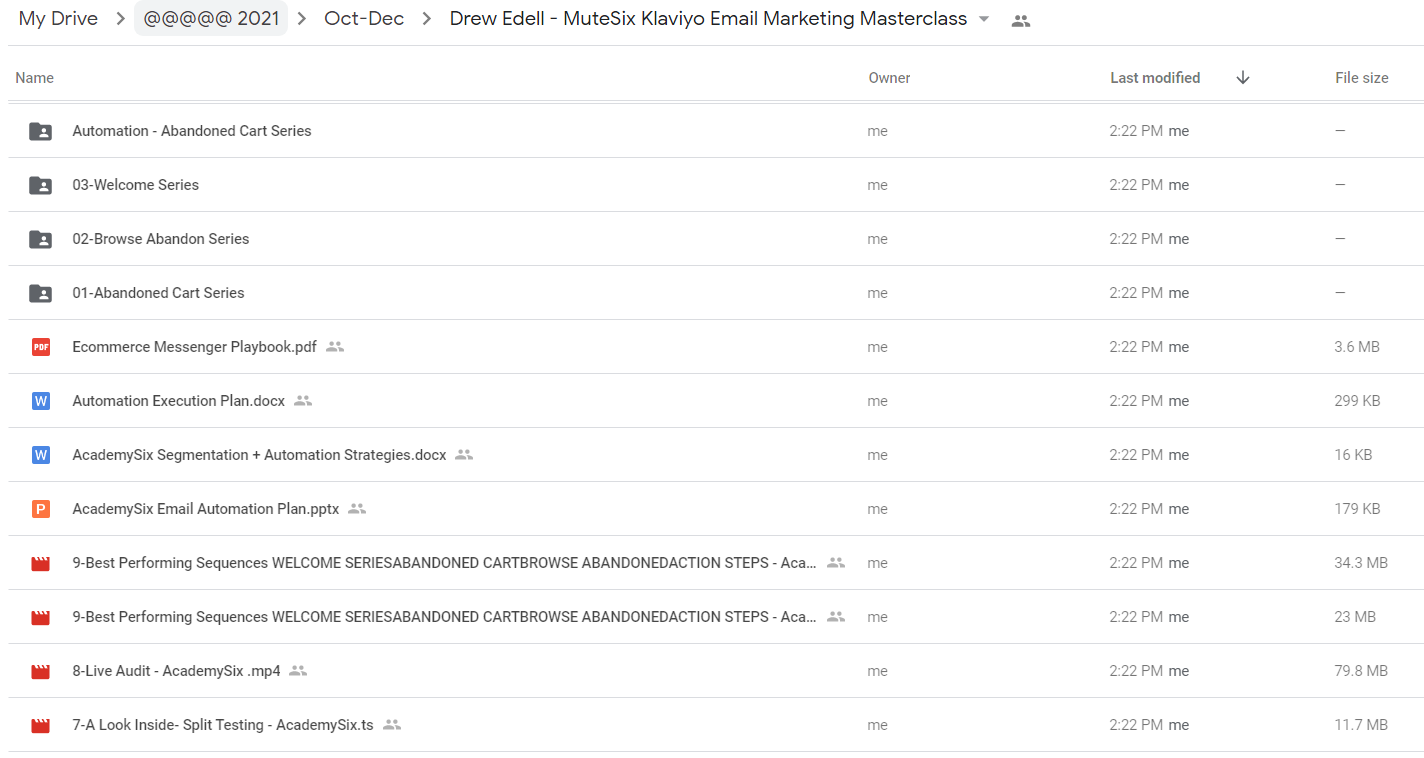Image resolution: width=1424 pixels, height=758 pixels.
Task: Click the 34.3 MB file size value
Action: click(1361, 563)
